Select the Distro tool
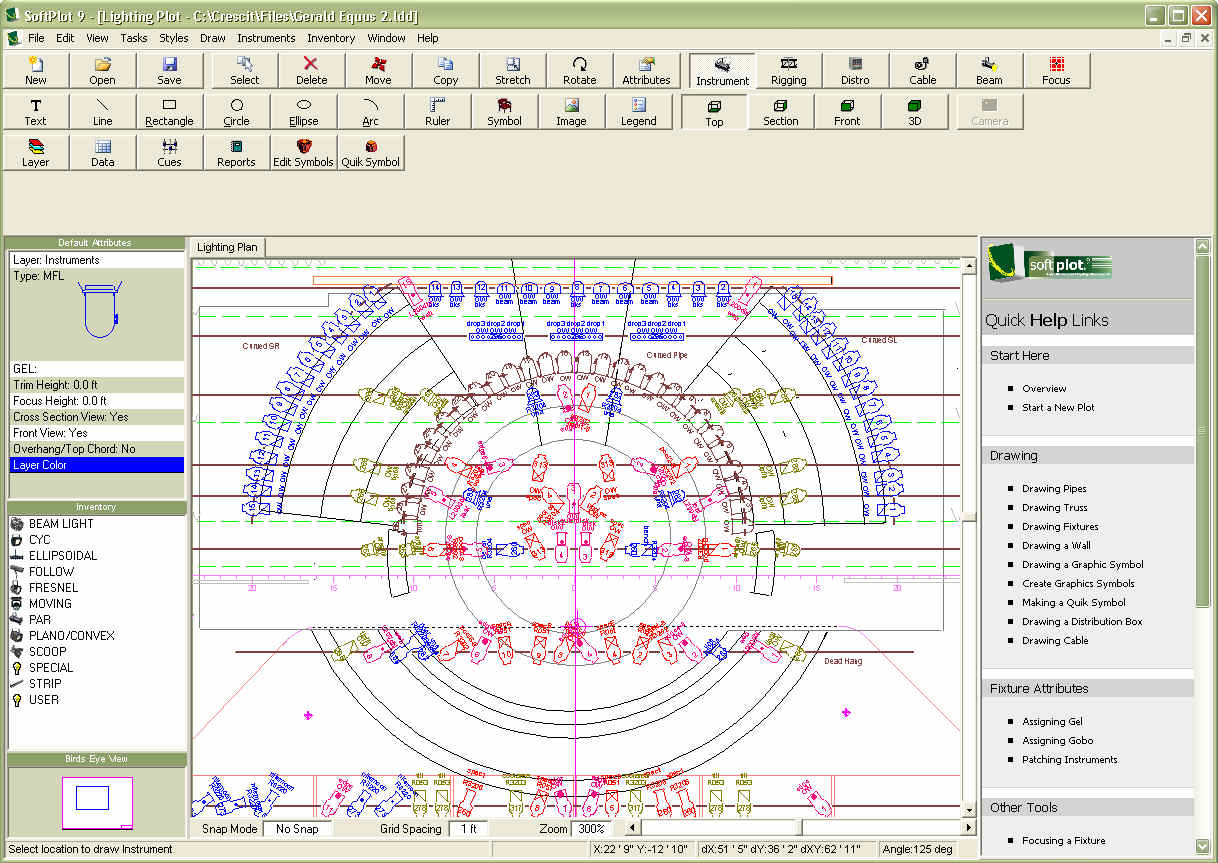The image size is (1218, 863). pyautogui.click(x=855, y=70)
